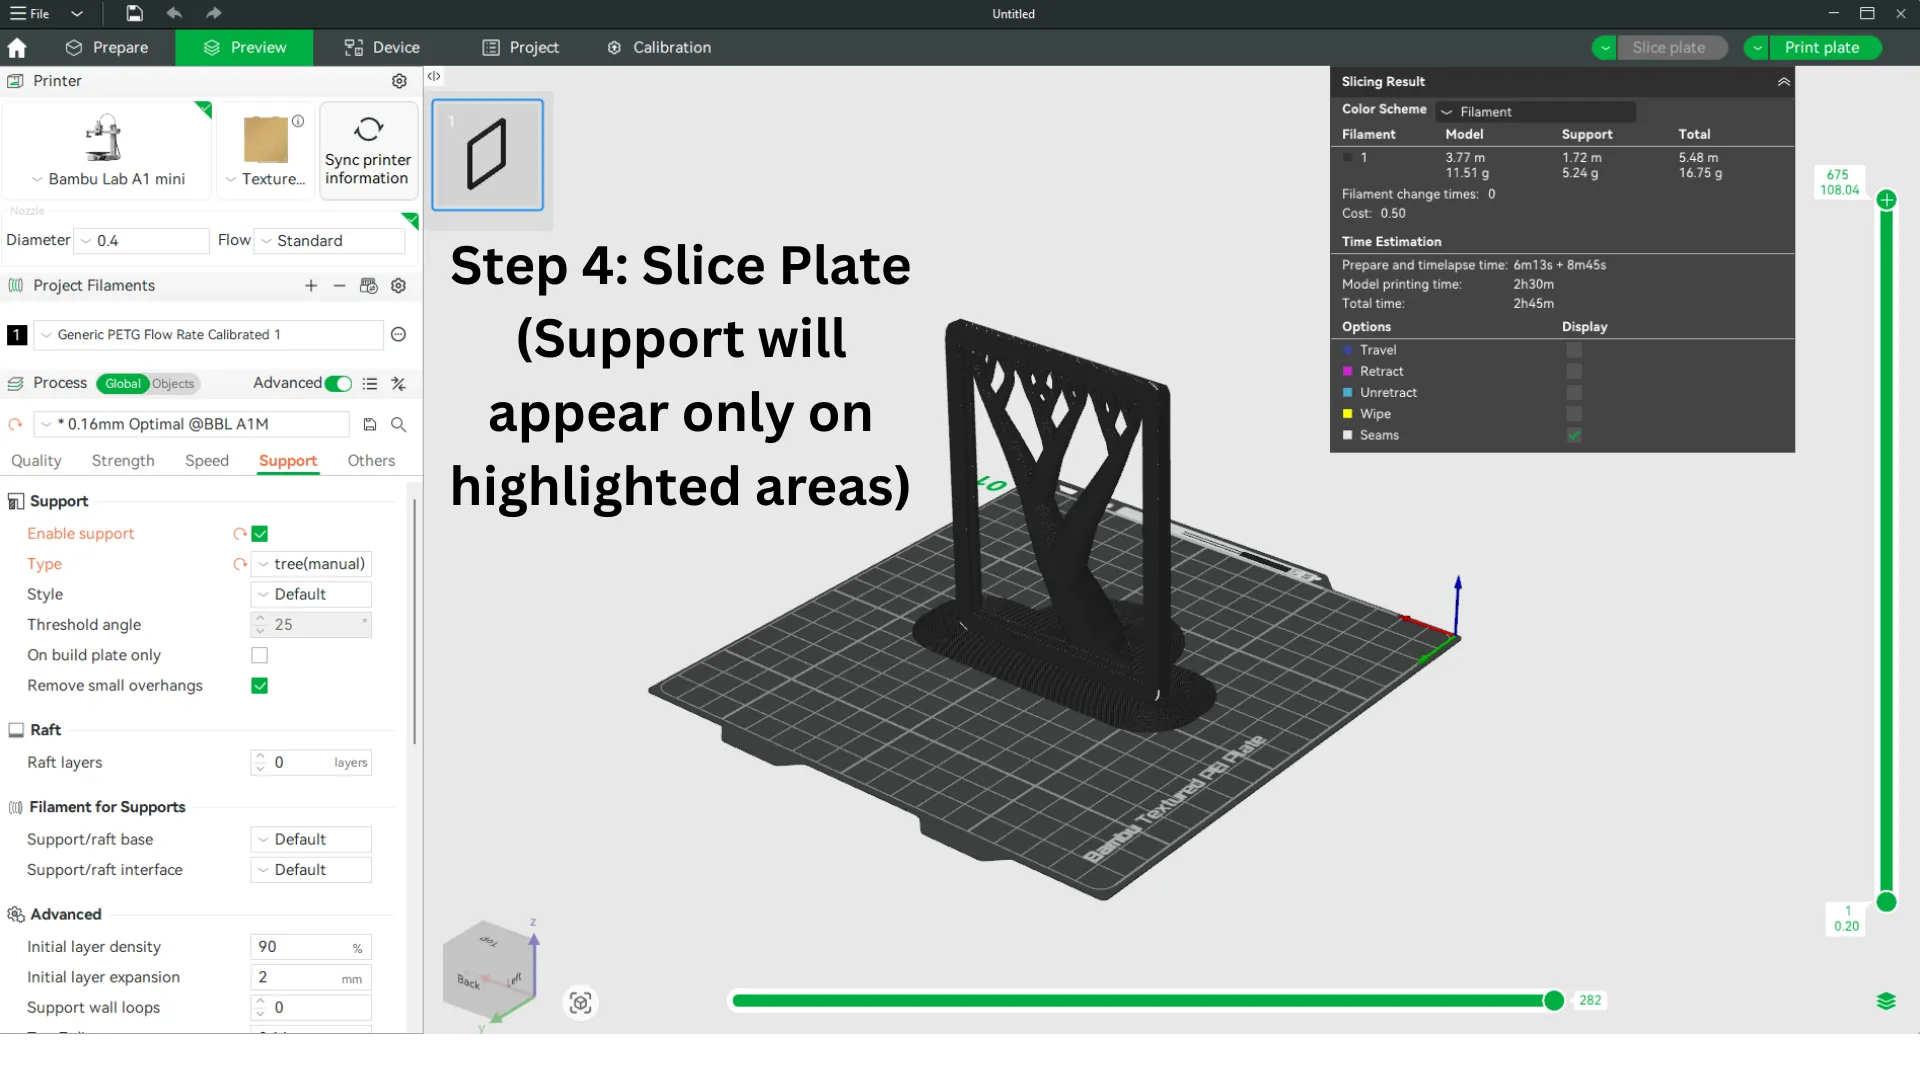The width and height of the screenshot is (1920, 1080).
Task: Add a project filament with plus icon
Action: coord(311,286)
